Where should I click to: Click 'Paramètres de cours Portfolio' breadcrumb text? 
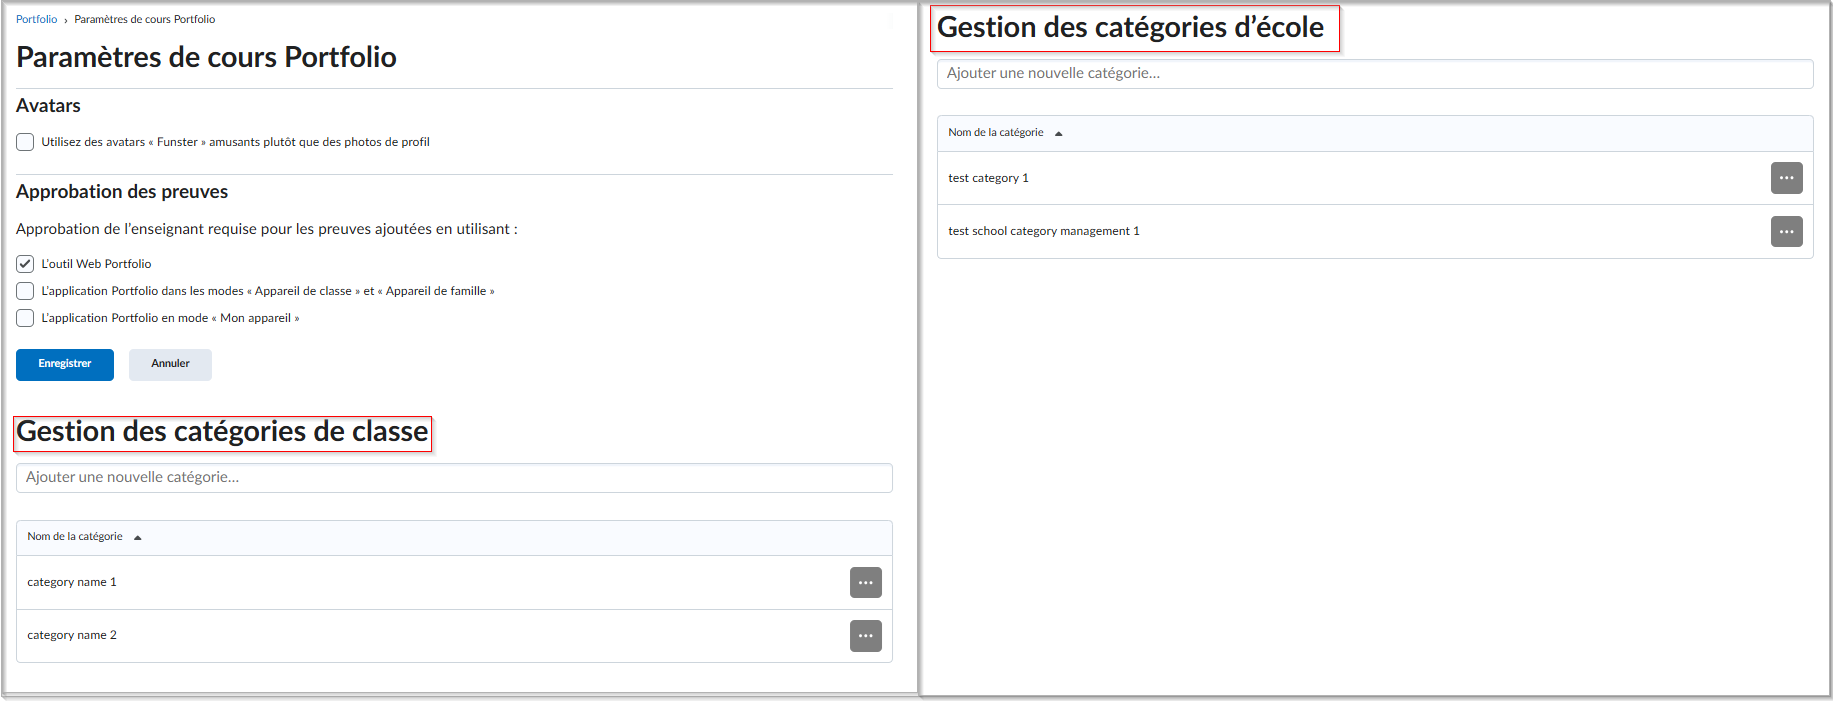click(x=145, y=19)
